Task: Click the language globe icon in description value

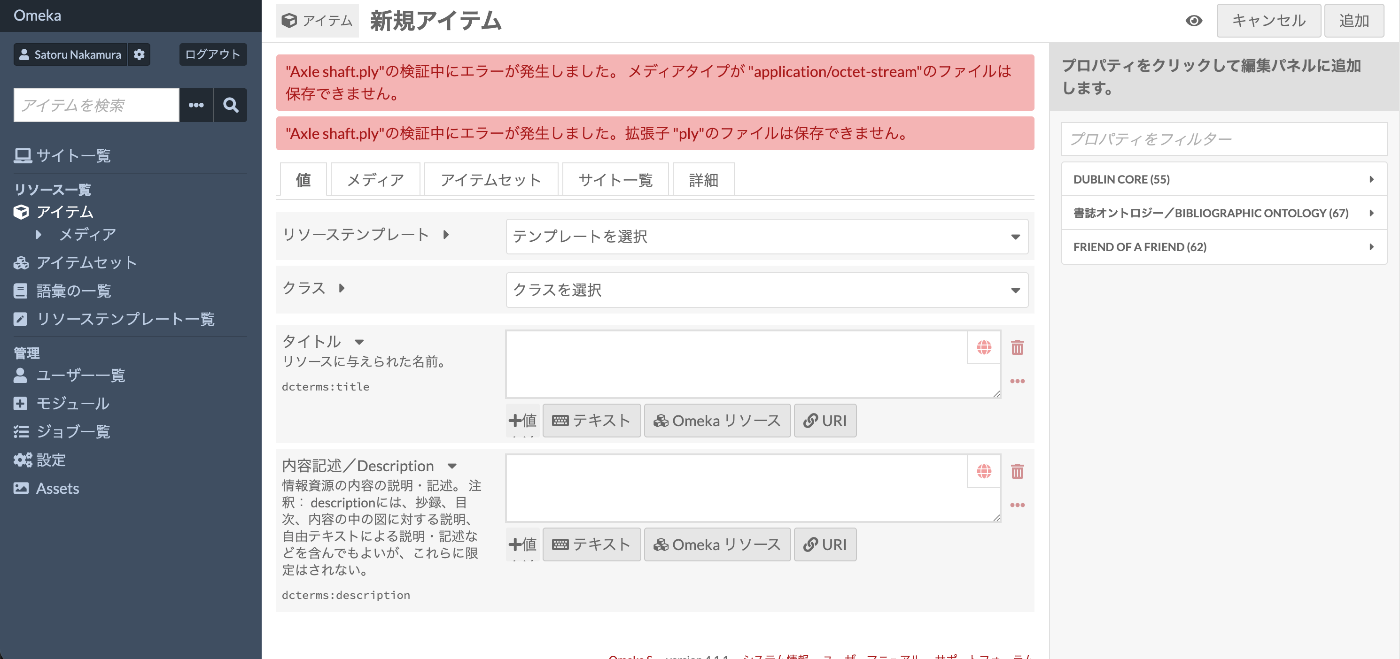Action: (x=984, y=472)
